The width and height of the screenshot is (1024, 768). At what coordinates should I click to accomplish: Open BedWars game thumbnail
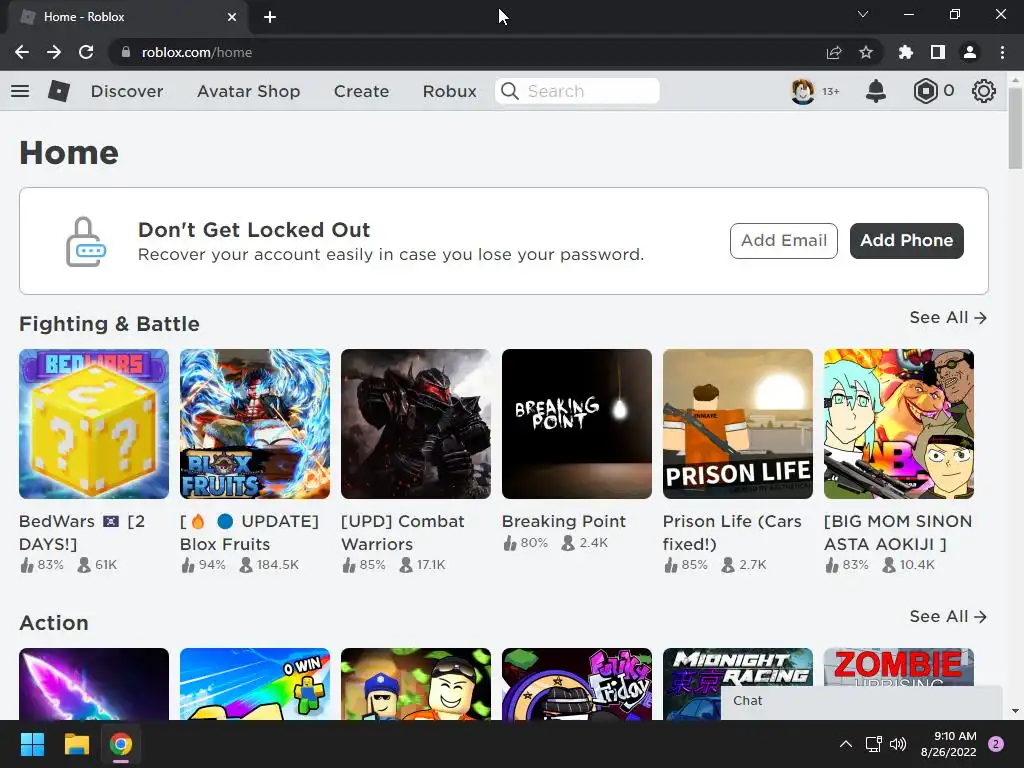point(94,424)
